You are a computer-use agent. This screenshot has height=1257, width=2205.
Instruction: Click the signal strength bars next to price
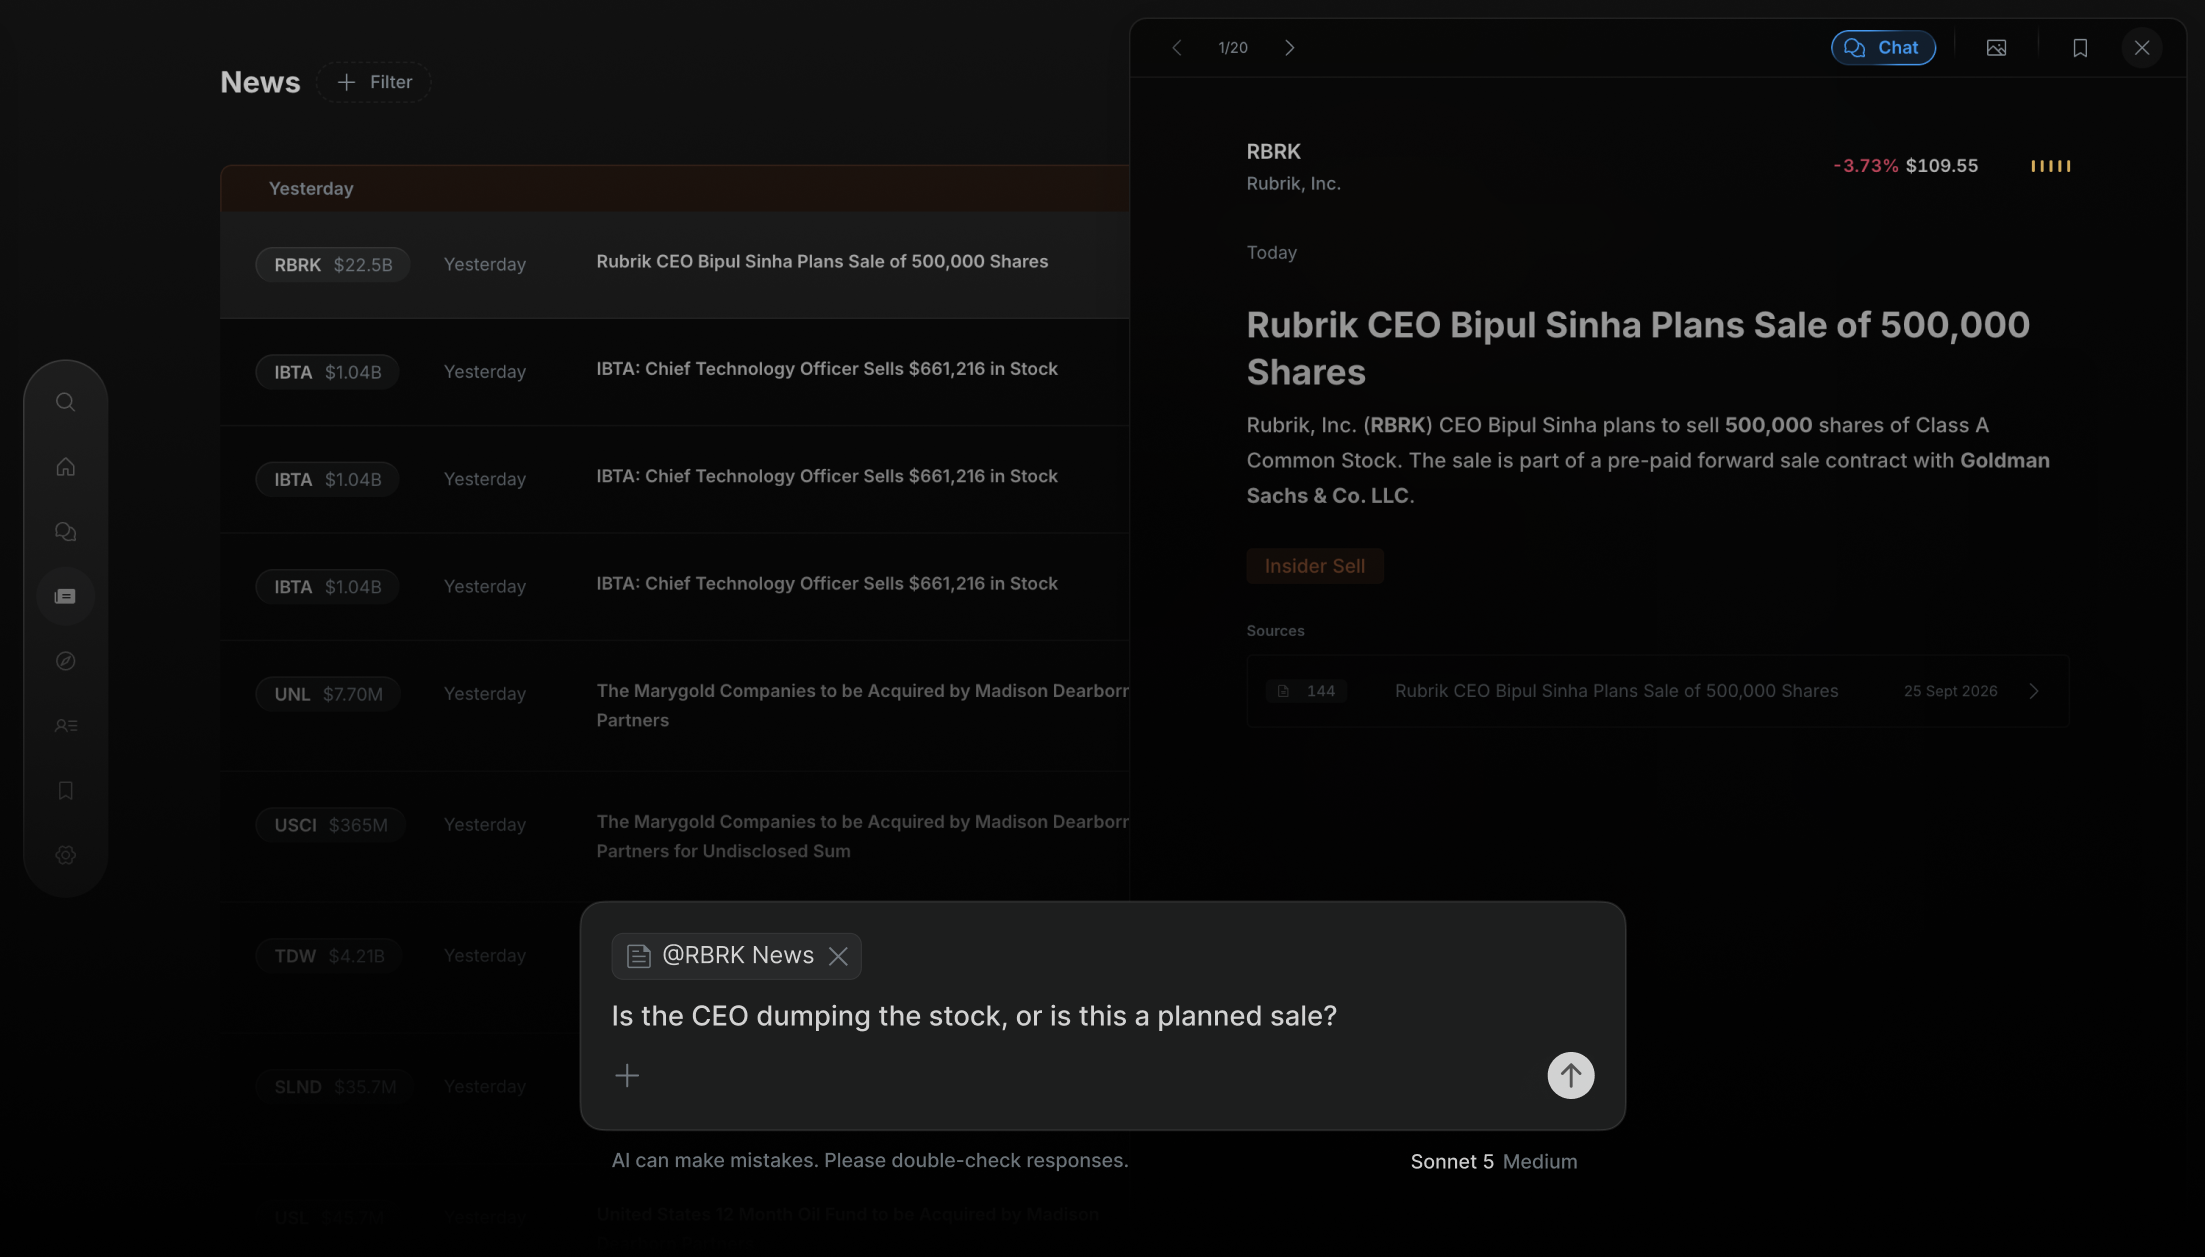pyautogui.click(x=2050, y=166)
